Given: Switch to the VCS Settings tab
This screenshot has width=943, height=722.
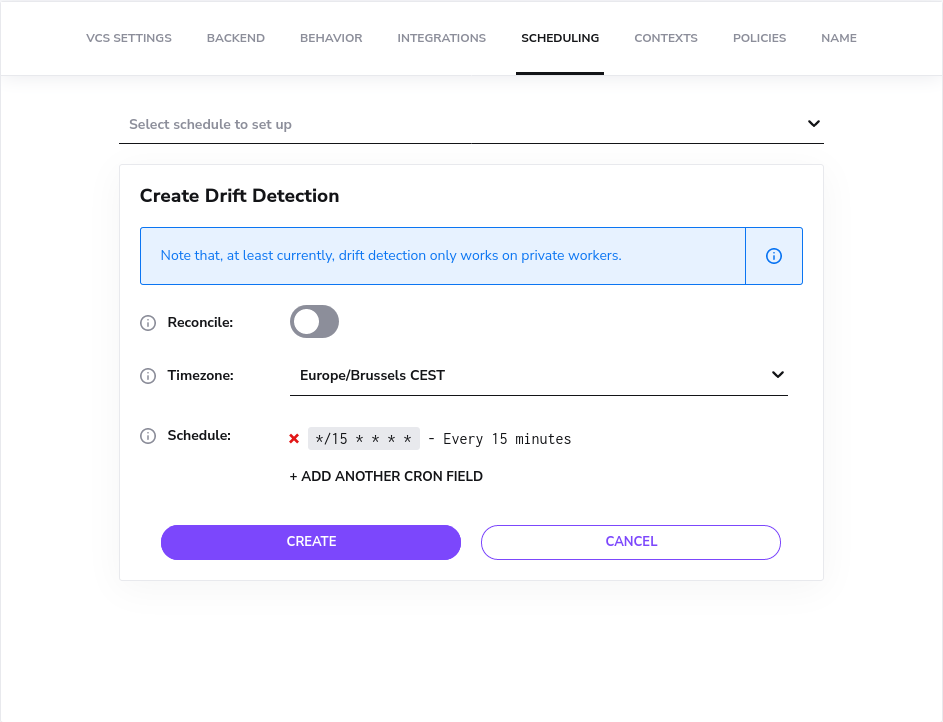Looking at the screenshot, I should (129, 38).
